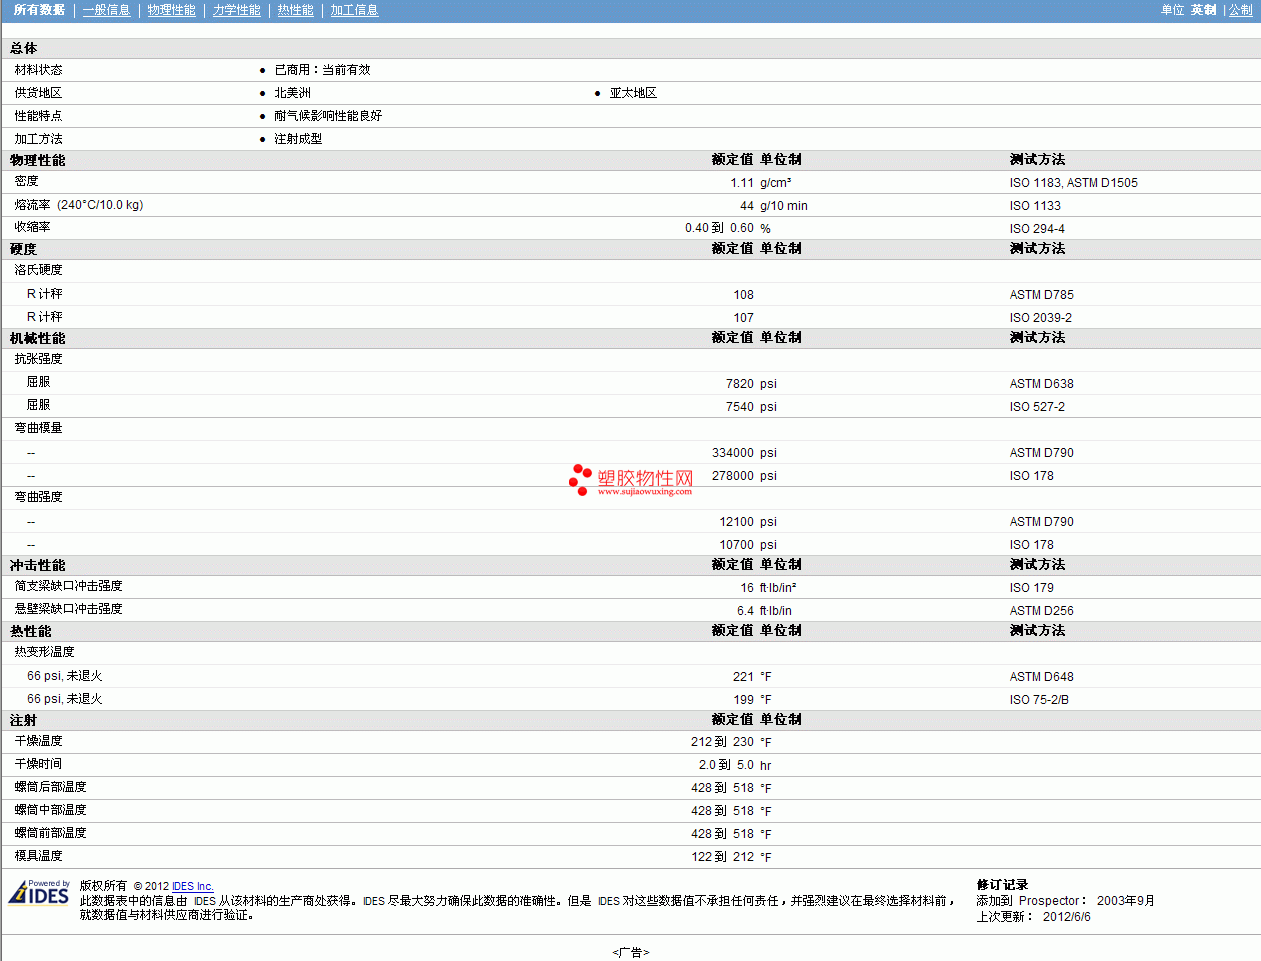The width and height of the screenshot is (1261, 961).
Task: Select heat deflection value 199
Action: (x=744, y=700)
